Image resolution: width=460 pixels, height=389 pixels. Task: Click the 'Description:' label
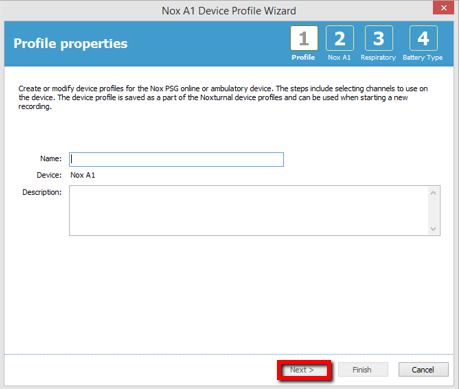[x=42, y=192]
